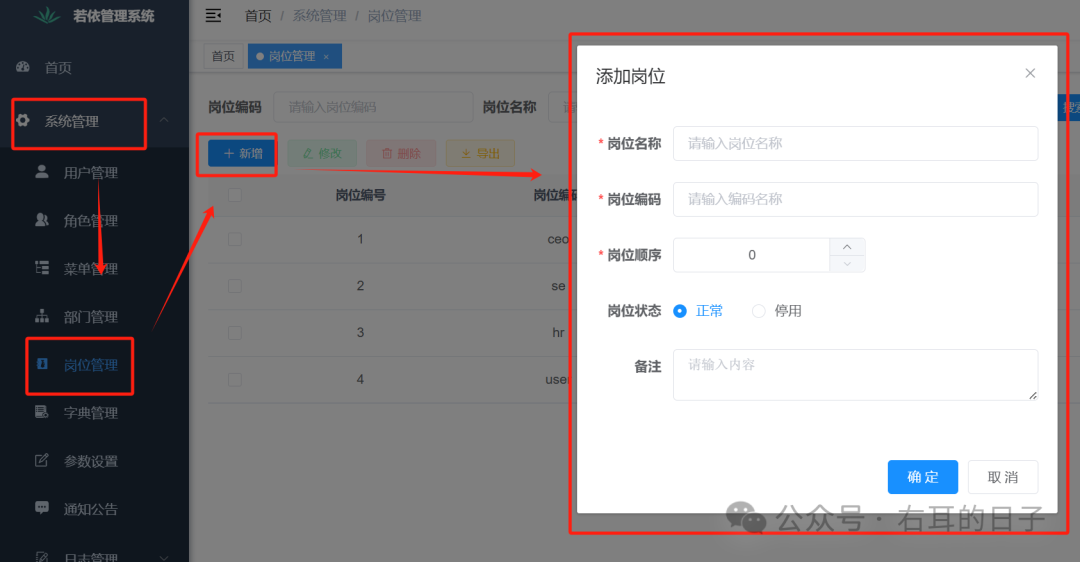Select the 停用 status radio button

point(759,311)
